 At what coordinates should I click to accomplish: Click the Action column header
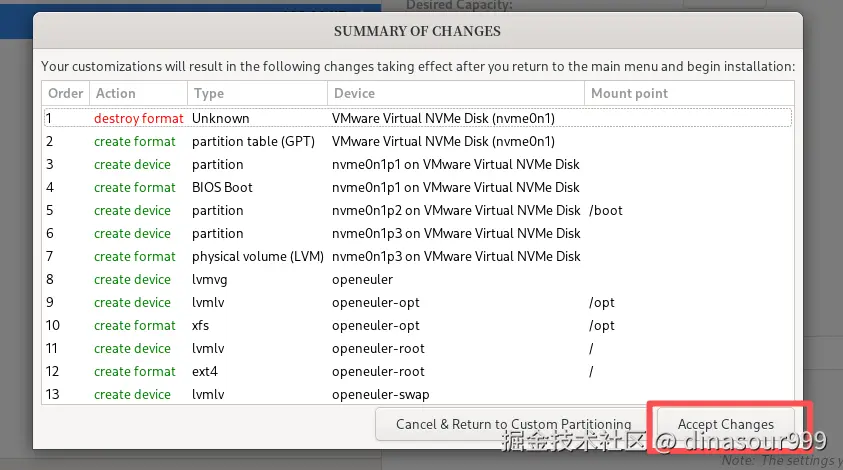pyautogui.click(x=137, y=93)
